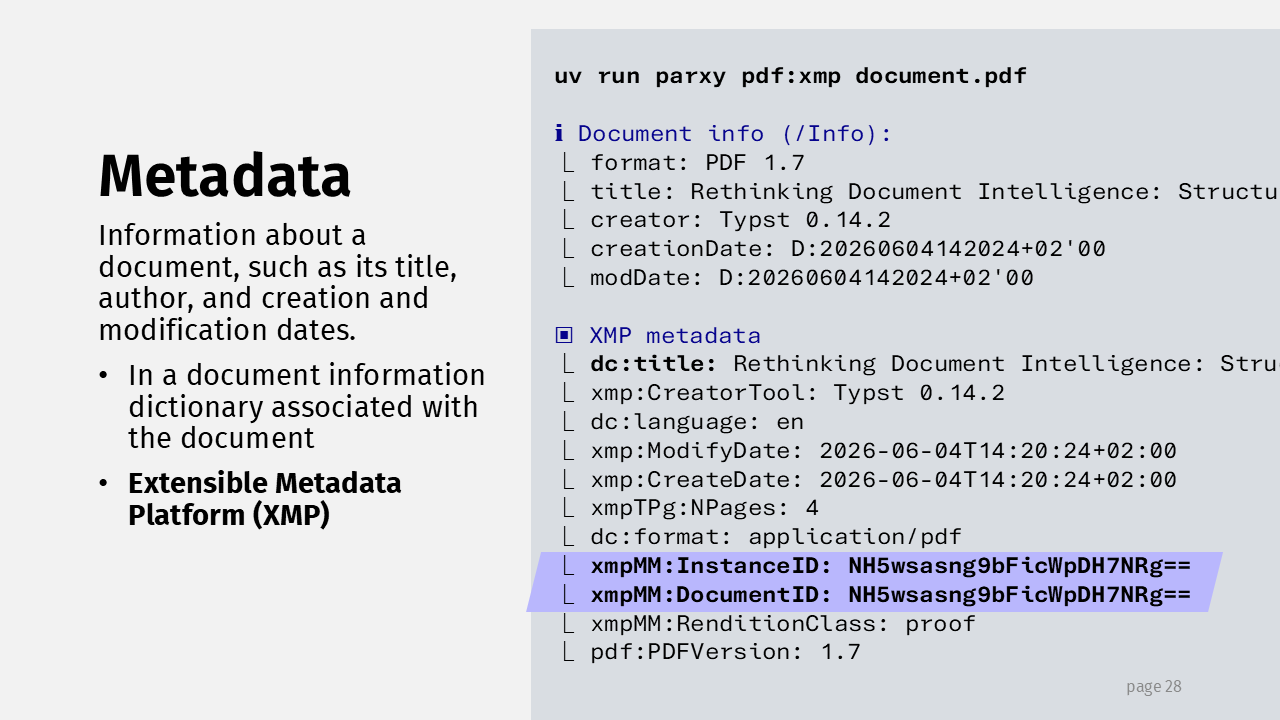This screenshot has width=1280, height=720.
Task: Click the 'XMP metadata' heading
Action: [675, 335]
